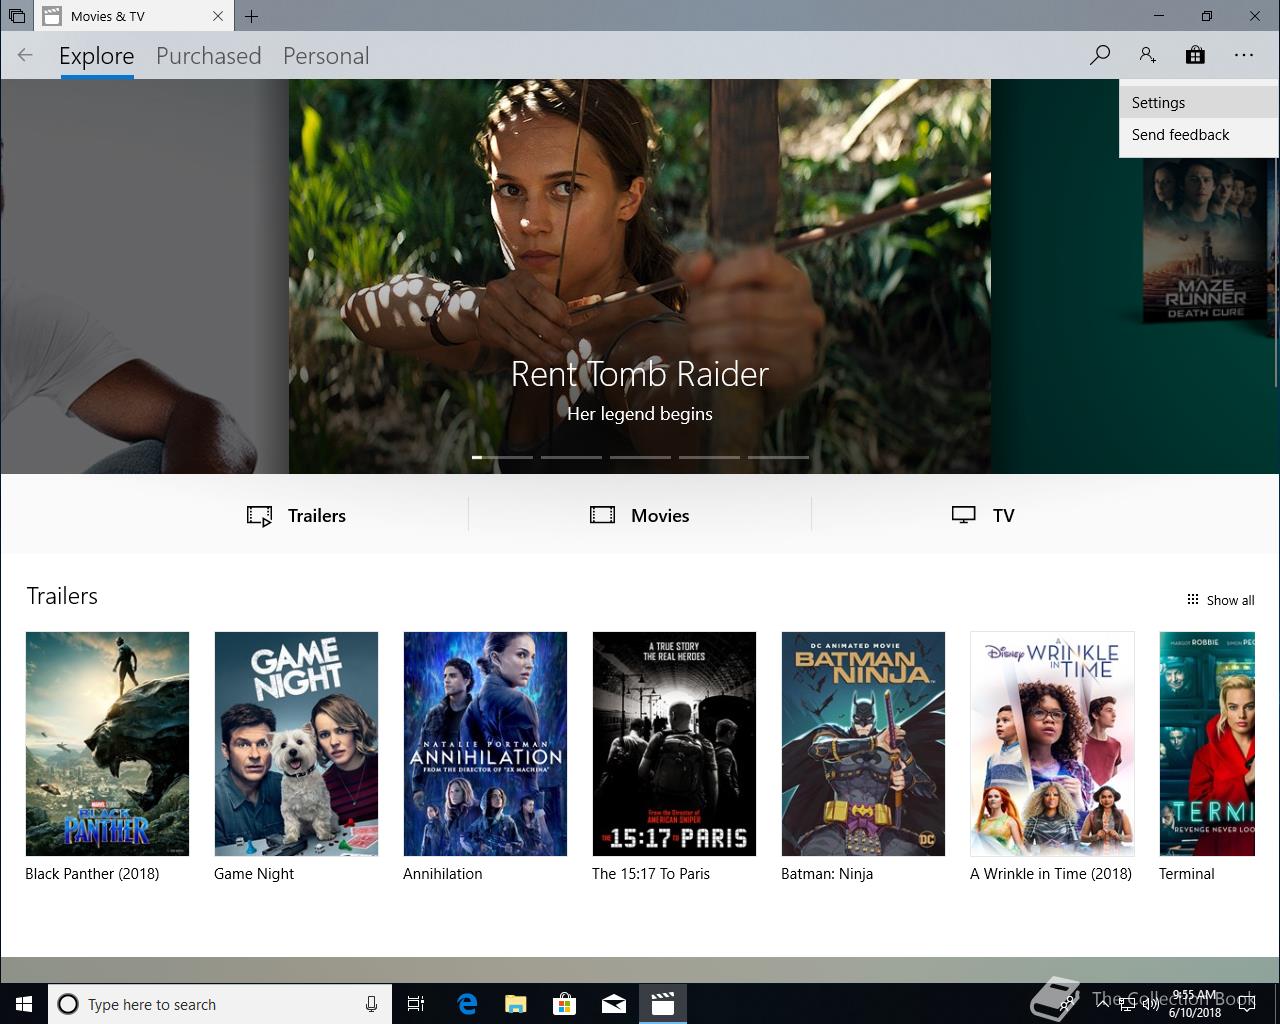
Task: Click 'Annihilation' title text
Action: [x=443, y=874]
